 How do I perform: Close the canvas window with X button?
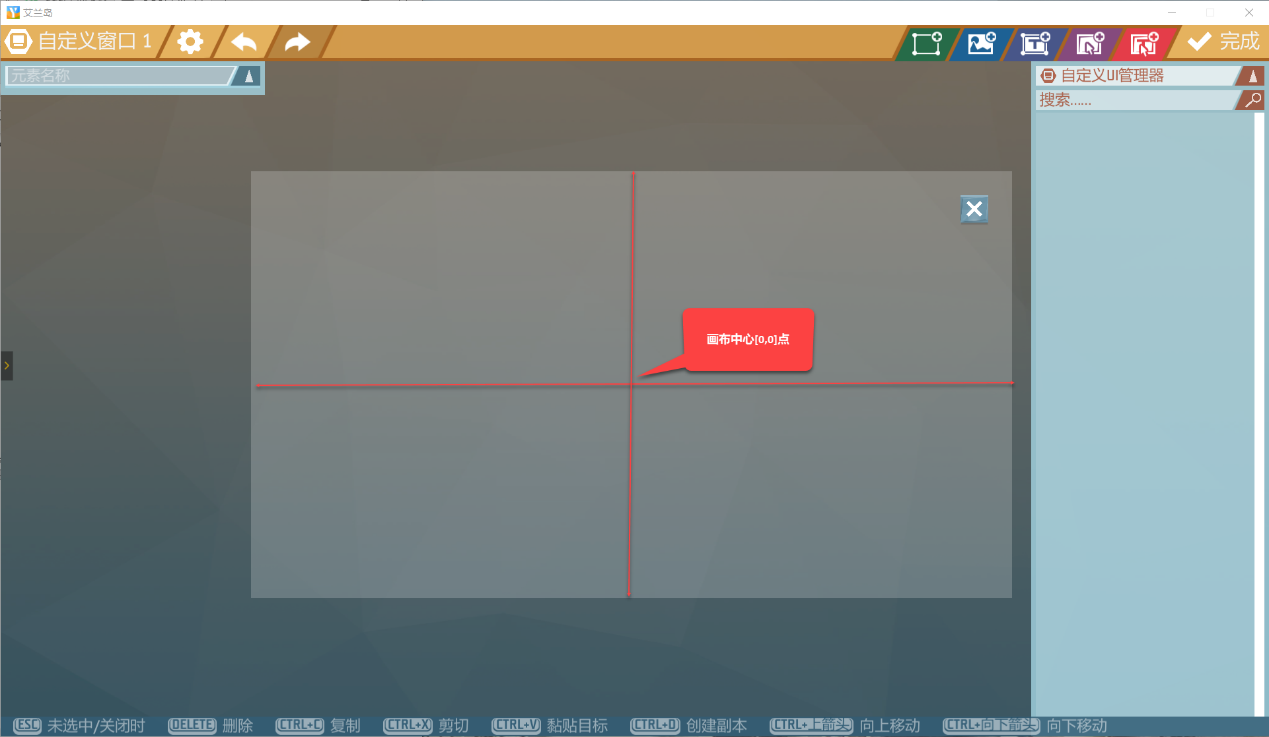click(x=974, y=209)
